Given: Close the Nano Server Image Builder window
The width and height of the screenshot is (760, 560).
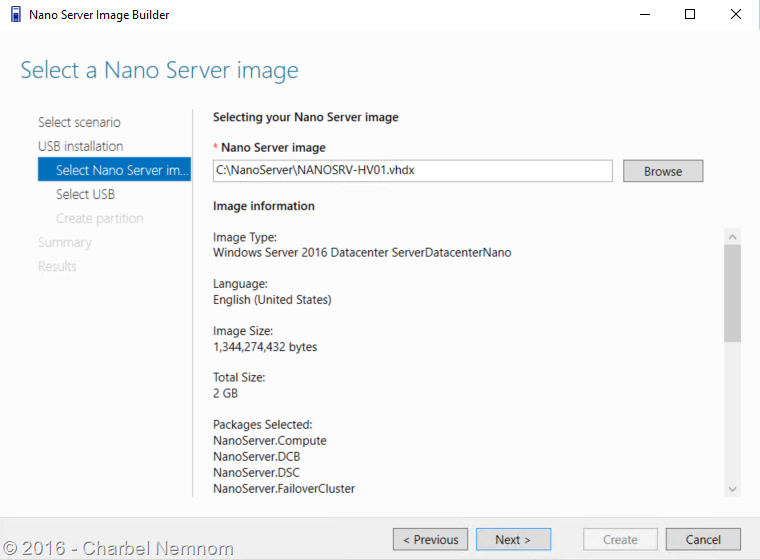Looking at the screenshot, I should pyautogui.click(x=735, y=15).
